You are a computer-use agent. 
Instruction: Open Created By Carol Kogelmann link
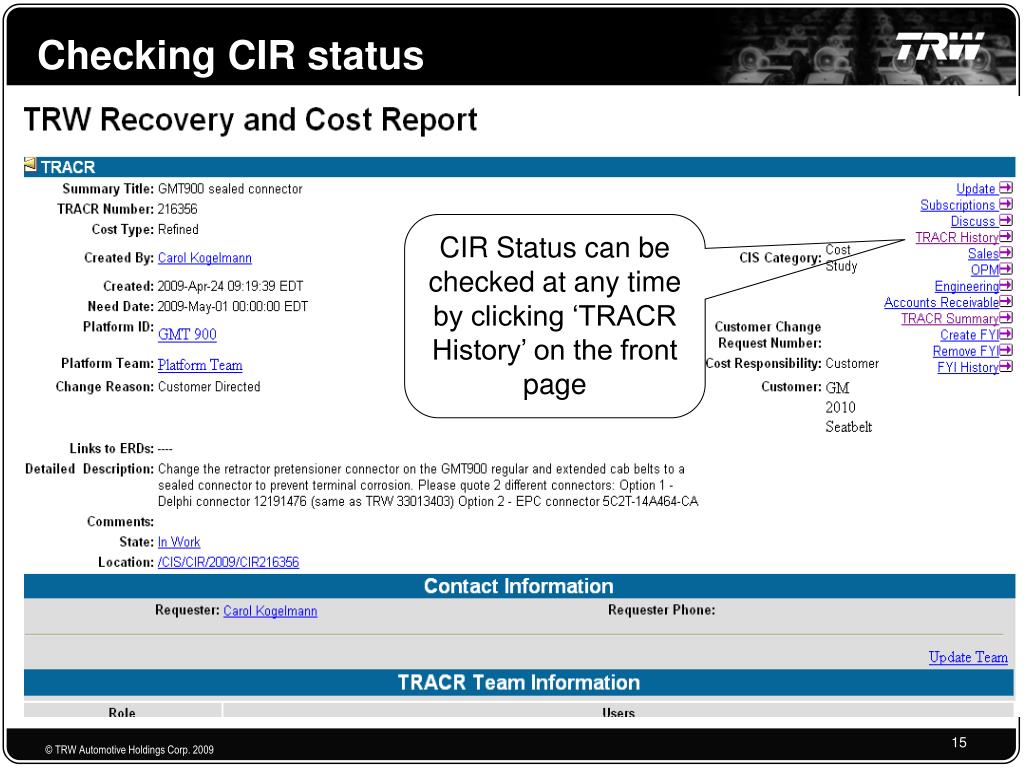204,258
